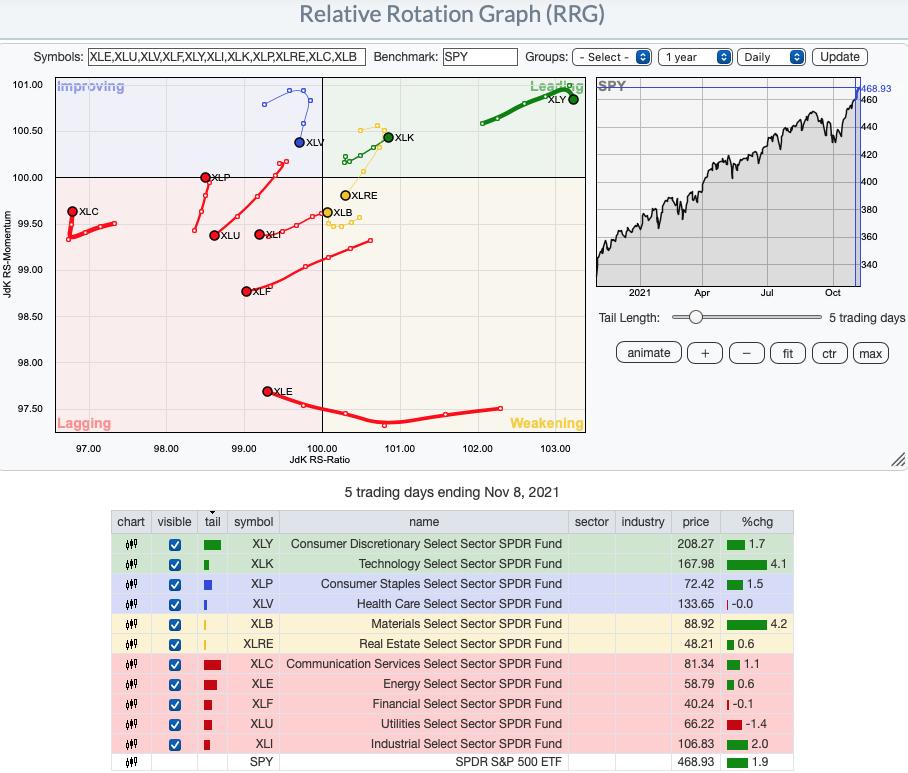Uncheck visibility for XLV
Viewport: 908px width, 773px height.
pos(174,605)
